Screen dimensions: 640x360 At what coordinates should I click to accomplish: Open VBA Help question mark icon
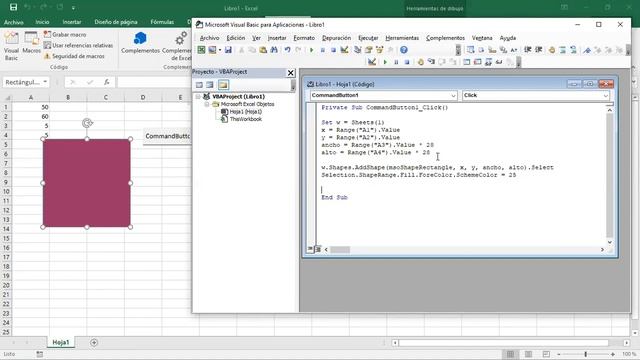[404, 50]
